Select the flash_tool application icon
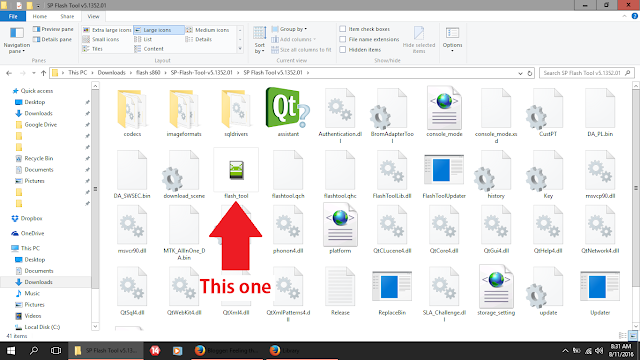 (x=236, y=170)
